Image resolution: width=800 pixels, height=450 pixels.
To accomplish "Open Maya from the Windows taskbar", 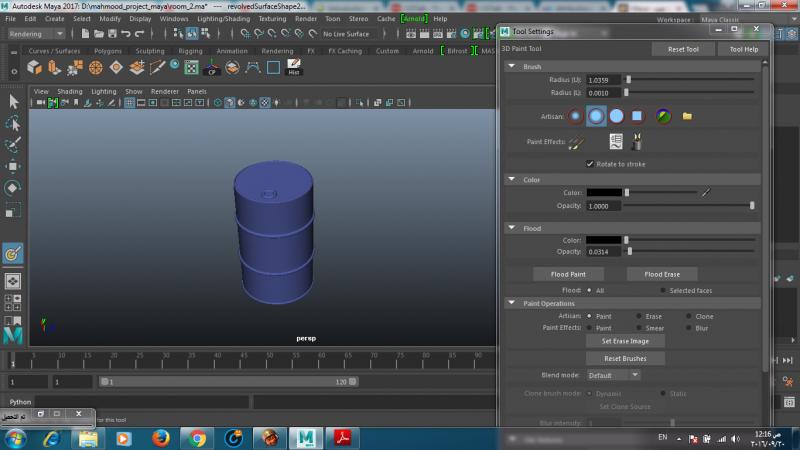I will (306, 438).
